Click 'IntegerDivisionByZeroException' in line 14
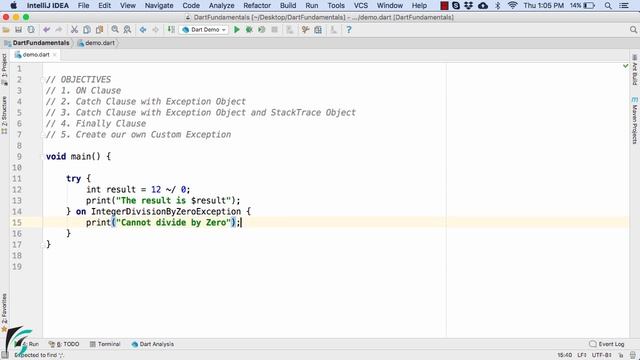The width and height of the screenshot is (640, 360). (x=166, y=211)
